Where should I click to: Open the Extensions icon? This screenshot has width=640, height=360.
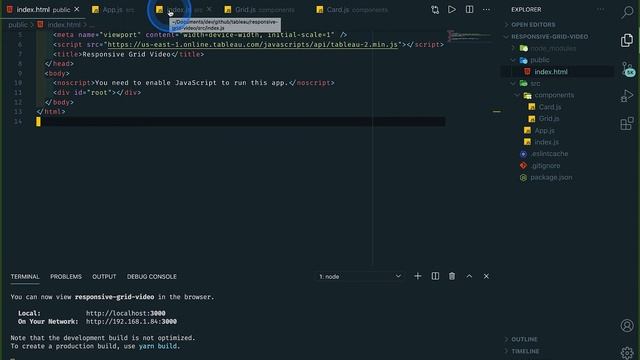pyautogui.click(x=627, y=123)
